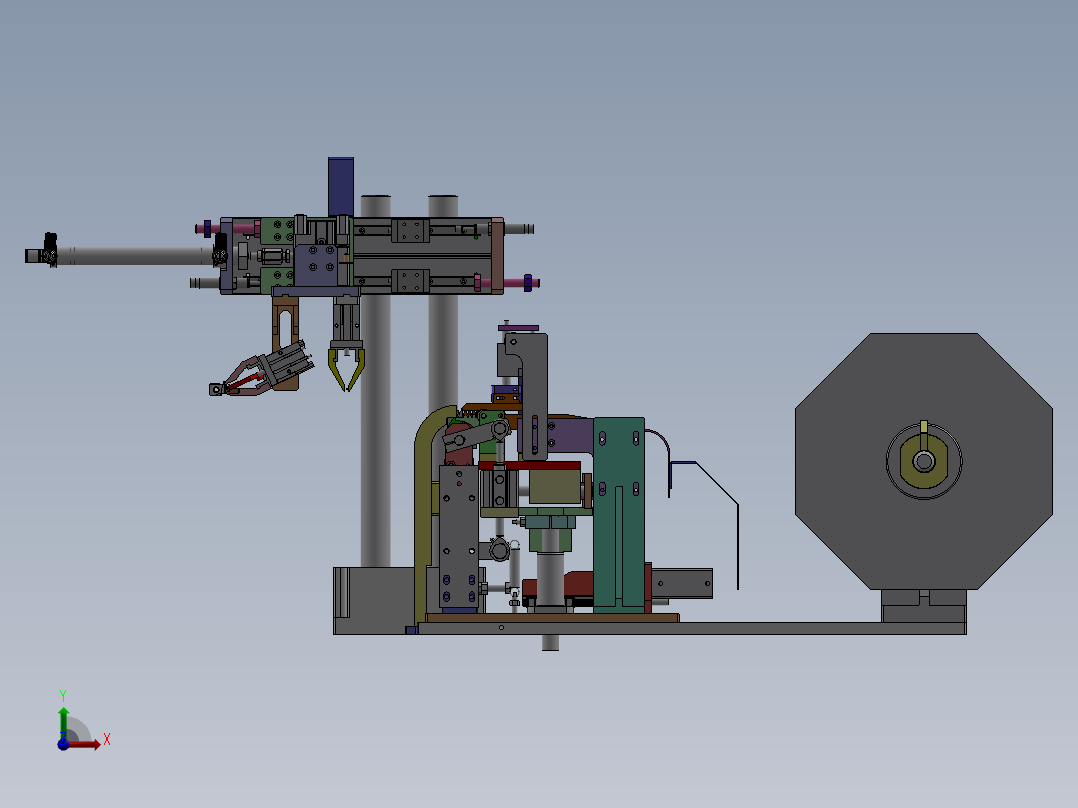The image size is (1078, 808).
Task: Select the purple knob on the lower right stop rod
Action: click(x=528, y=283)
